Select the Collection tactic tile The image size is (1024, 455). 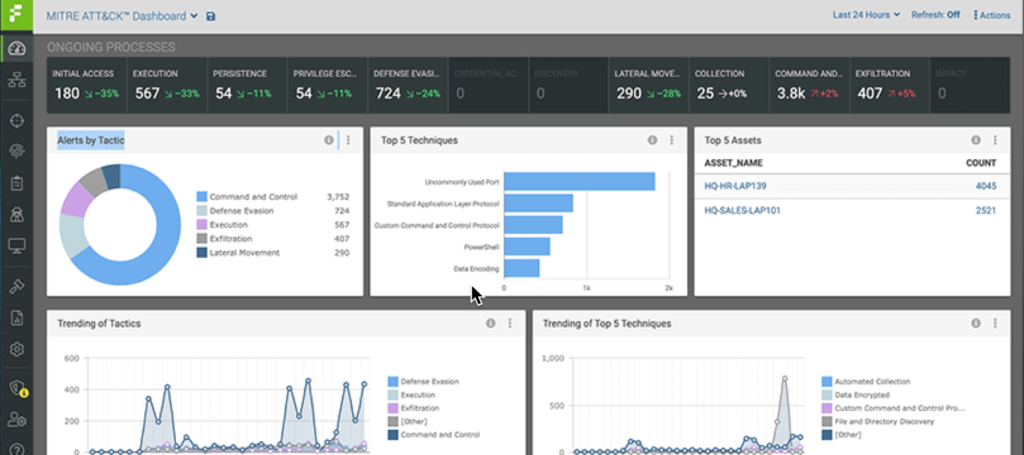(729, 85)
